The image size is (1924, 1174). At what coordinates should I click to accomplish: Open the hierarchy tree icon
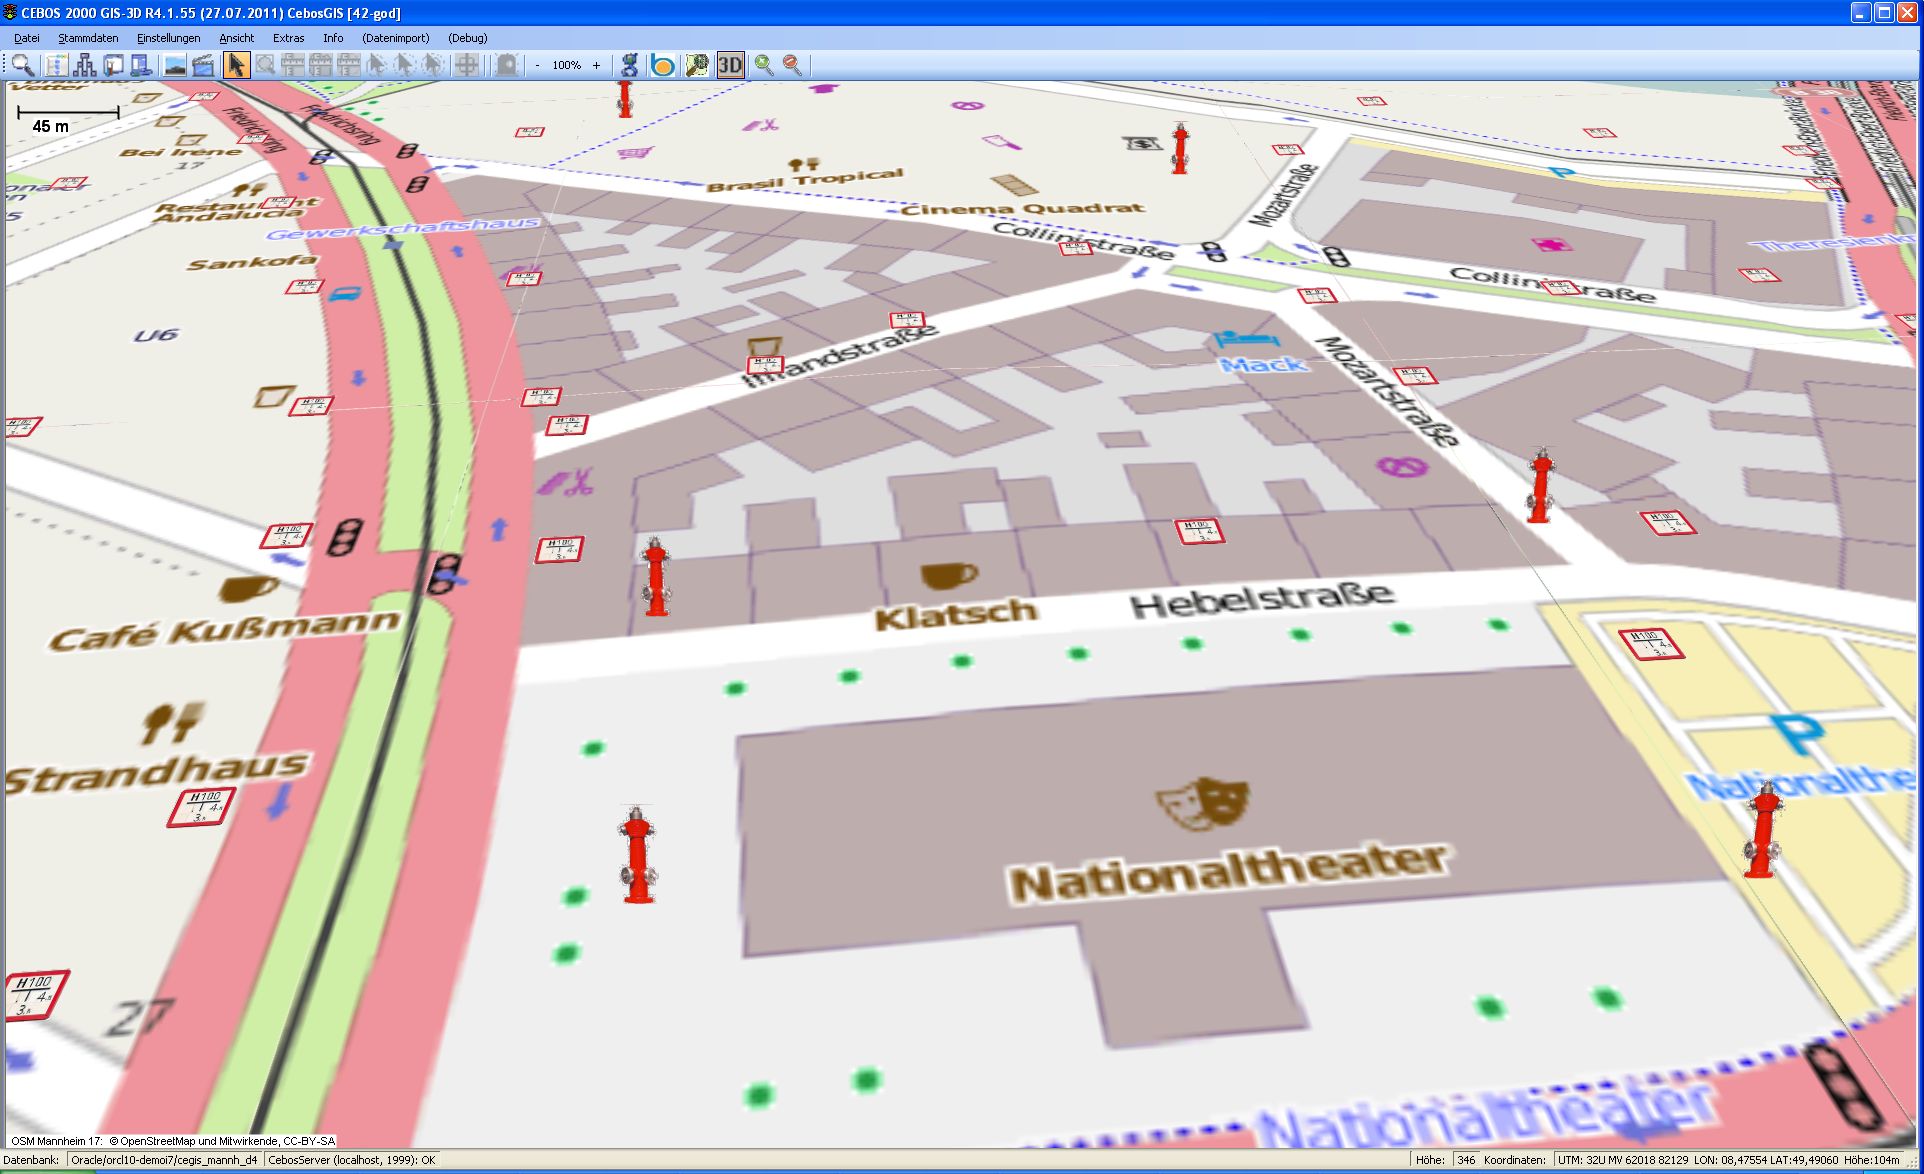click(x=85, y=66)
